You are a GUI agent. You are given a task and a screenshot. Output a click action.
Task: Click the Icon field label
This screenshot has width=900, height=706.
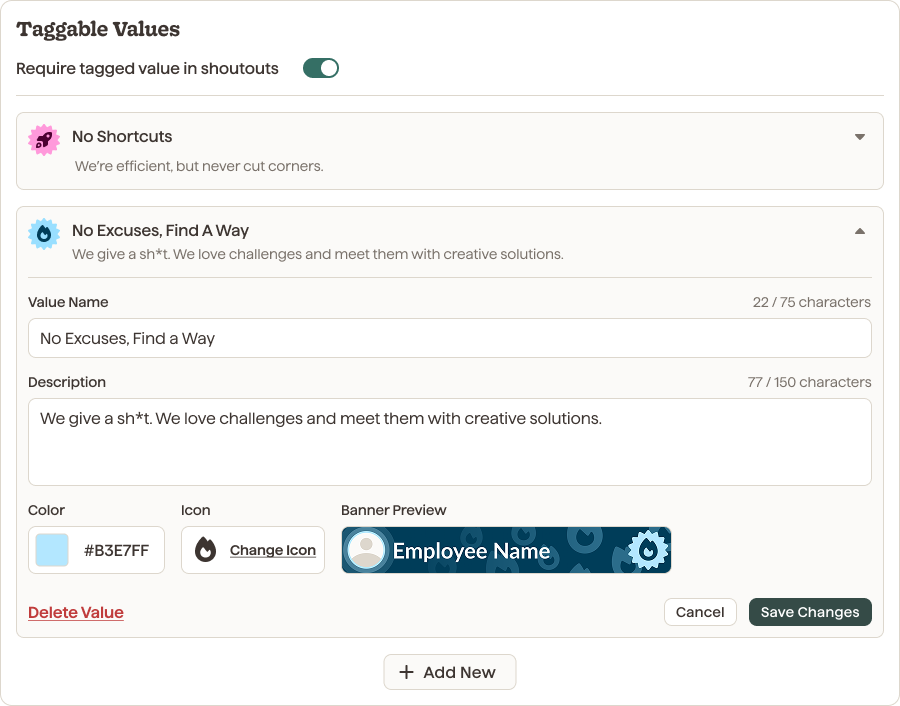tap(196, 510)
